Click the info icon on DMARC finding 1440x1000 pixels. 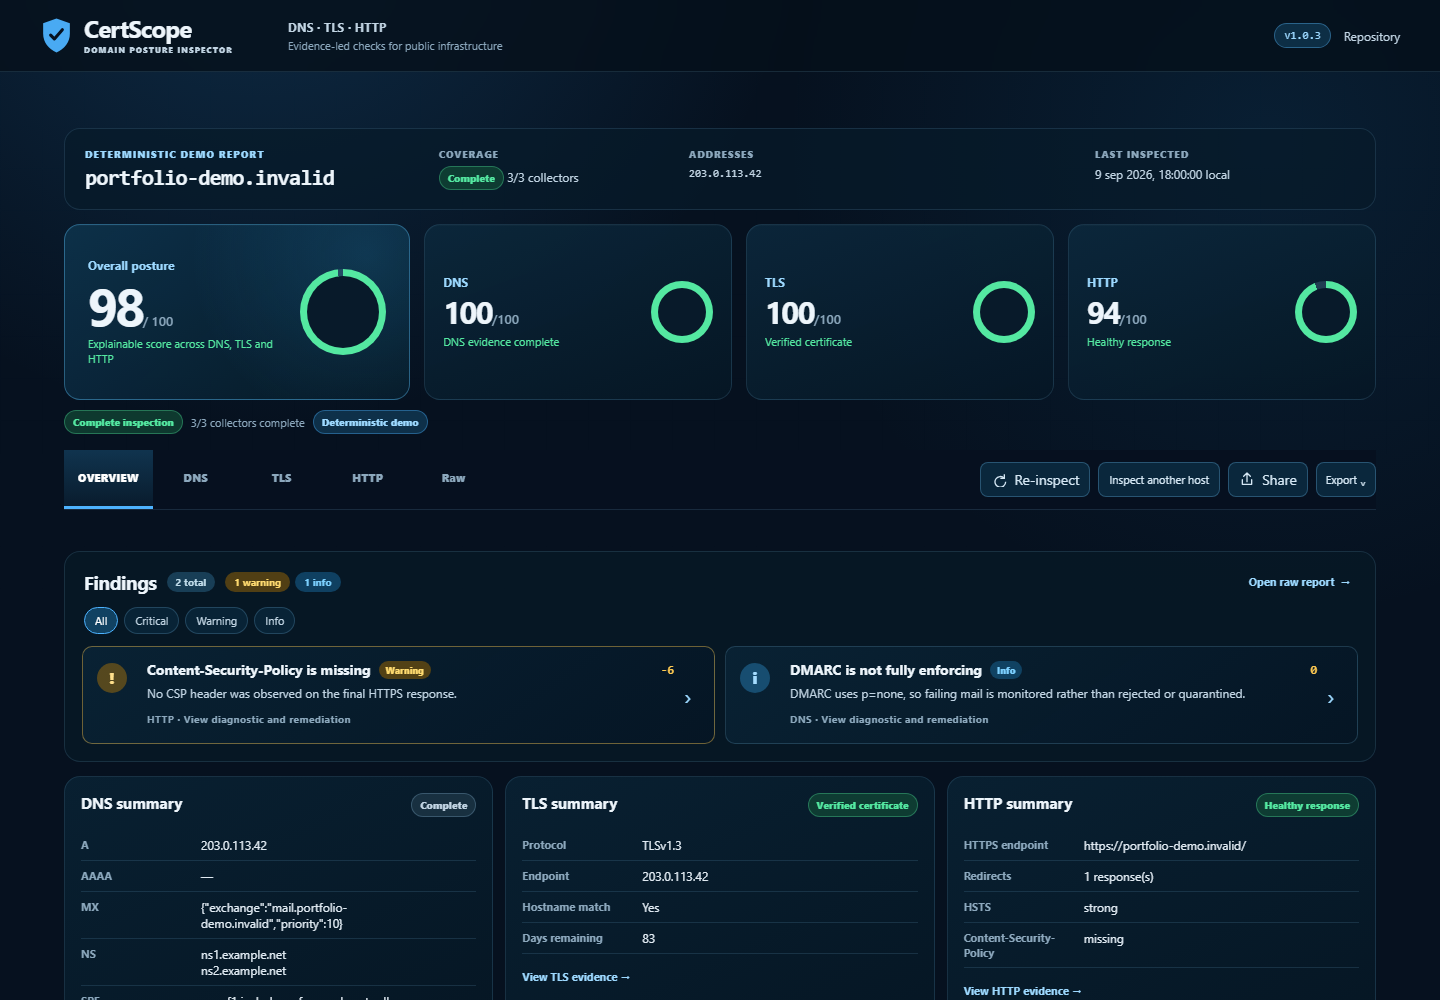pyautogui.click(x=754, y=678)
